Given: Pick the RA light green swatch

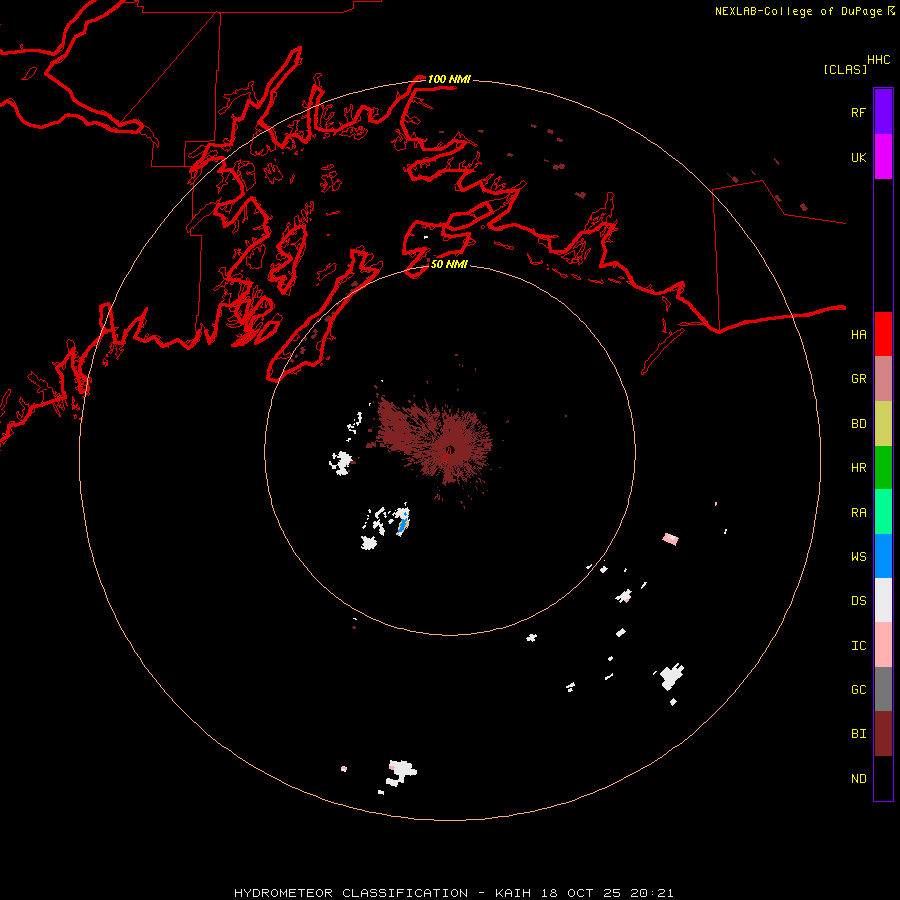Looking at the screenshot, I should [x=883, y=512].
